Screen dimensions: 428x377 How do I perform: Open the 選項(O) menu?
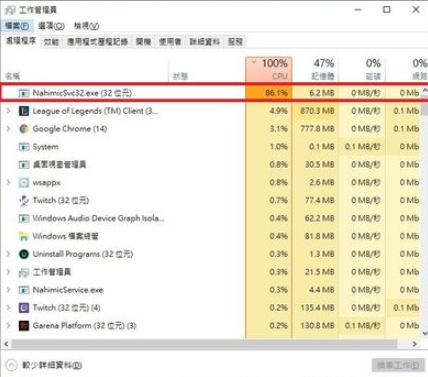[x=51, y=26]
